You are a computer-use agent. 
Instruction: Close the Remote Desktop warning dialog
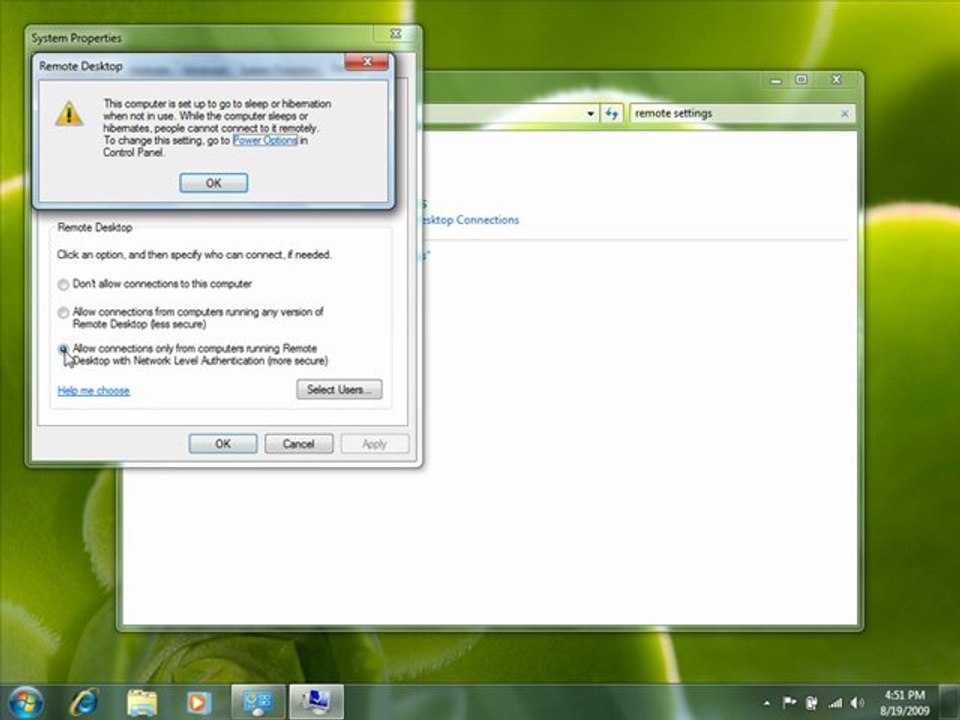pos(367,61)
